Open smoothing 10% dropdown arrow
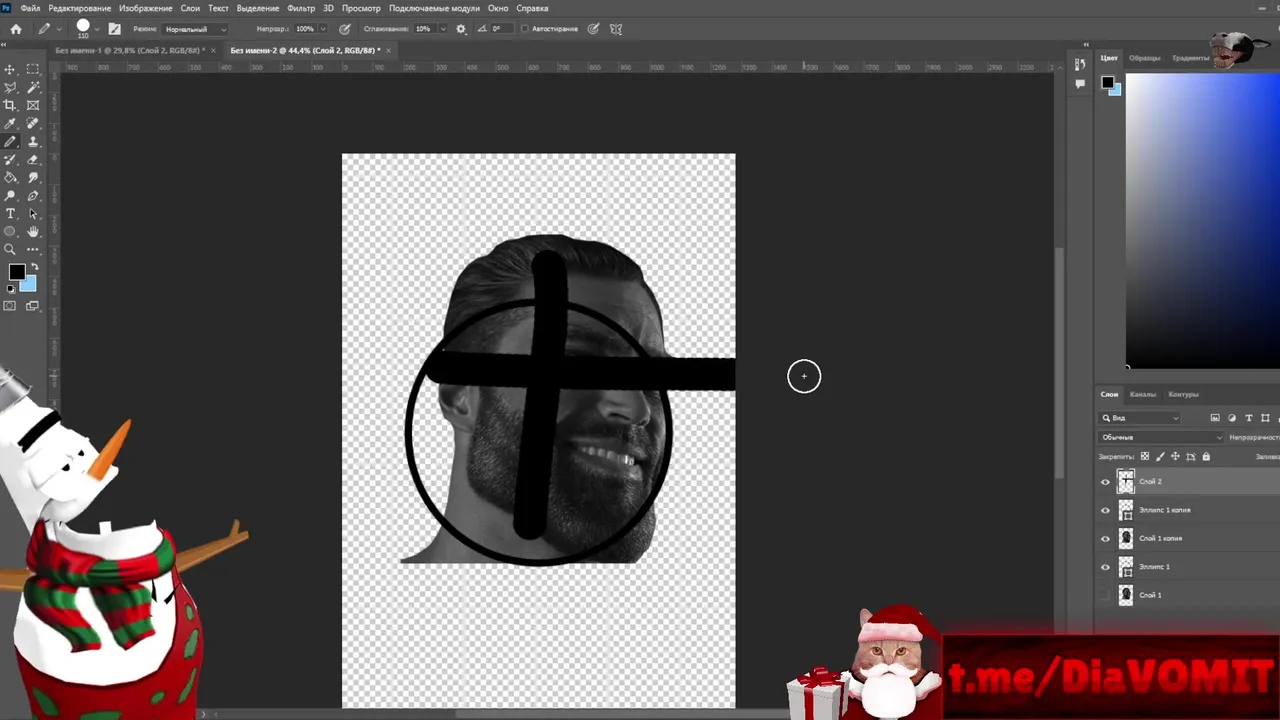 point(443,29)
